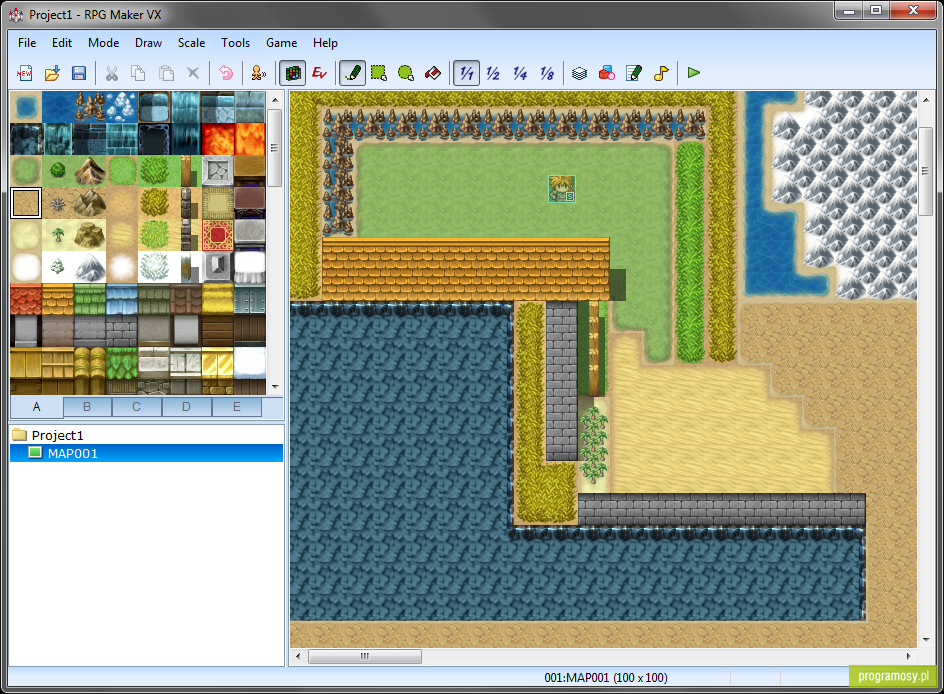Open the Draw menu
Viewport: 944px width, 694px height.
point(148,43)
